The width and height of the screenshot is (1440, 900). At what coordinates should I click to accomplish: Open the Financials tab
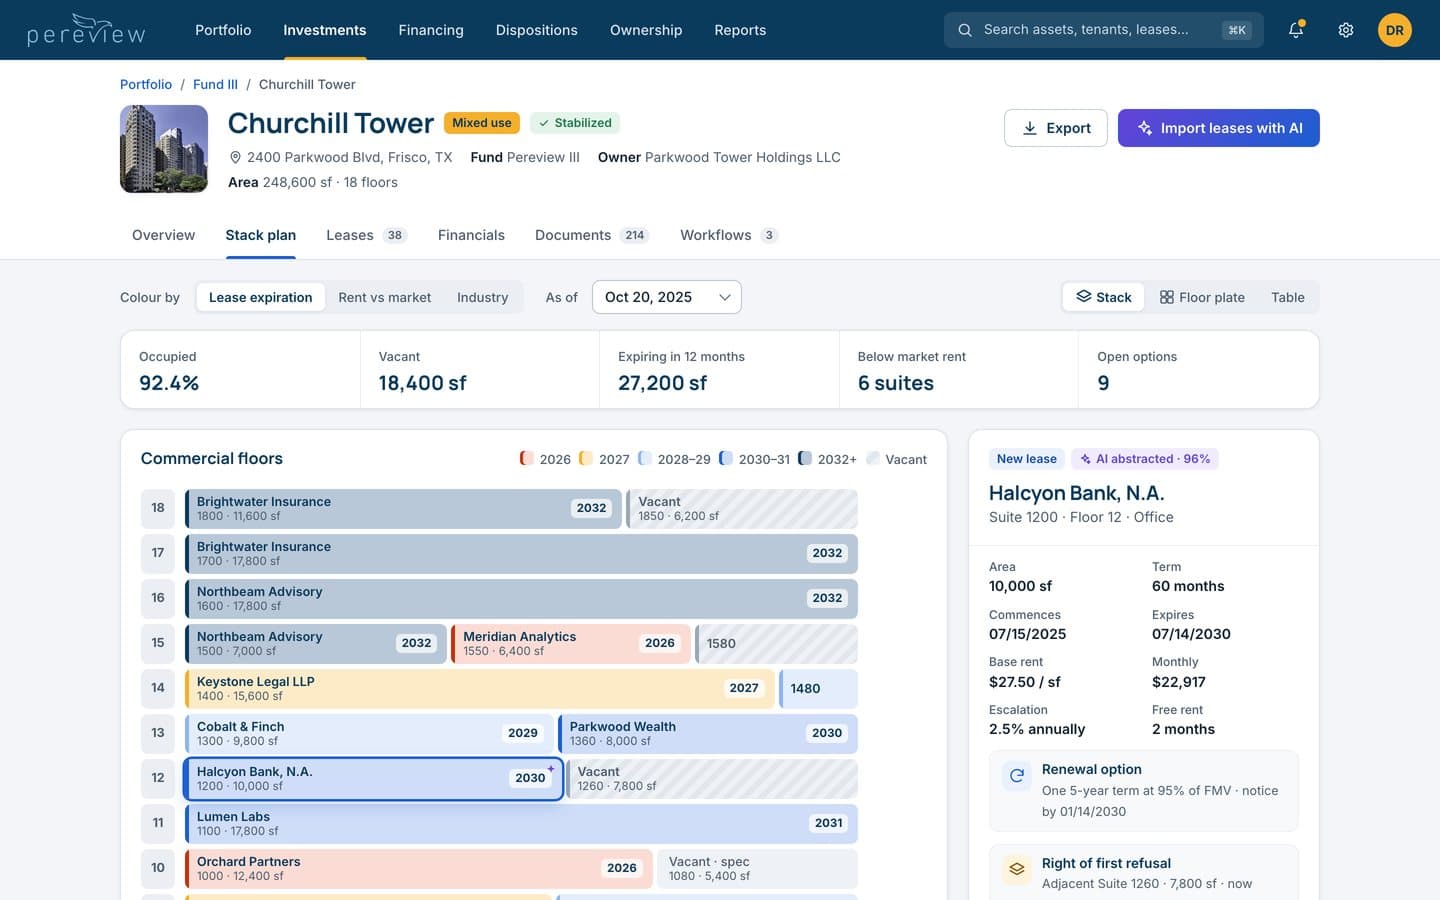[x=471, y=235]
